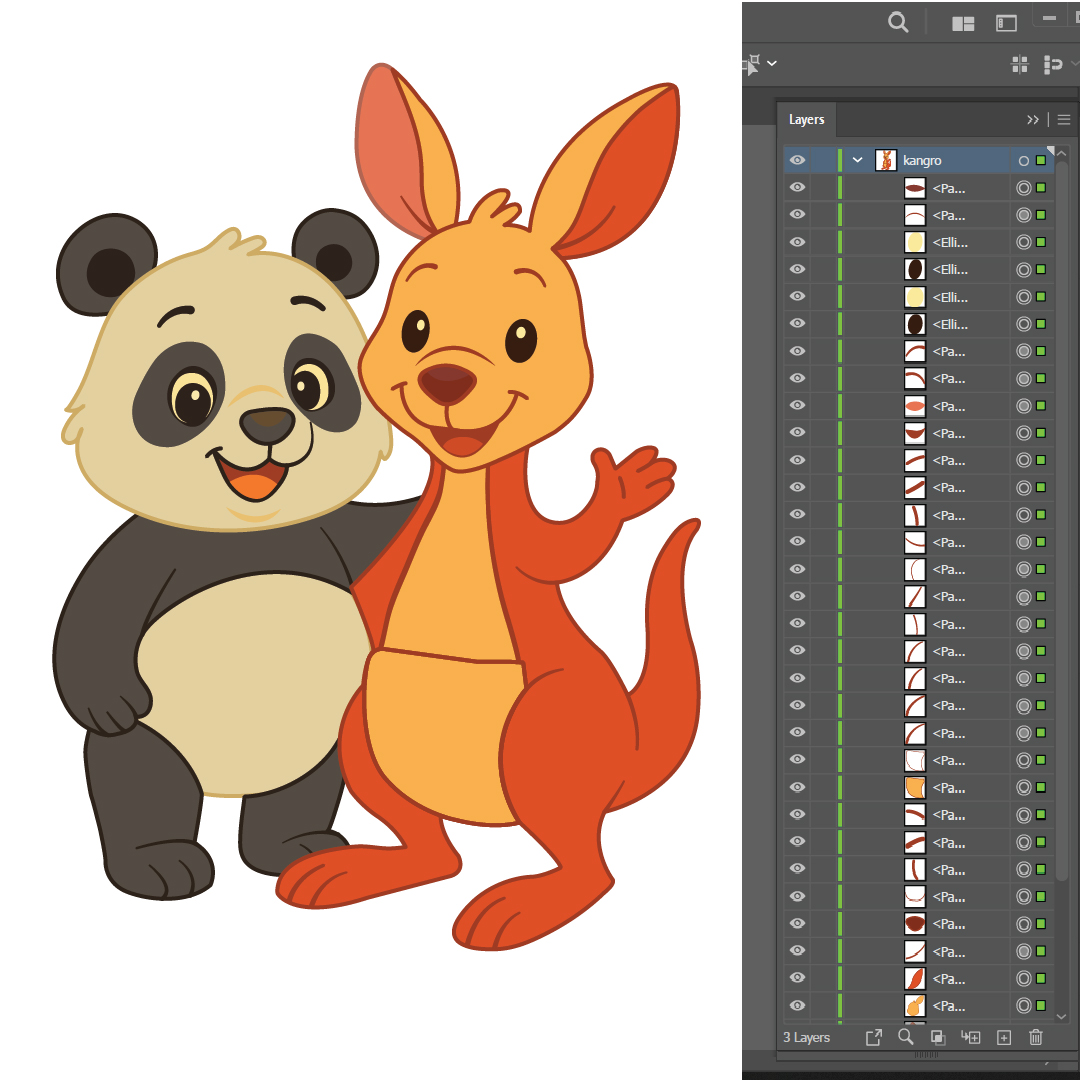Image resolution: width=1080 pixels, height=1080 pixels.
Task: Switch to the Layers tab
Action: click(x=806, y=120)
